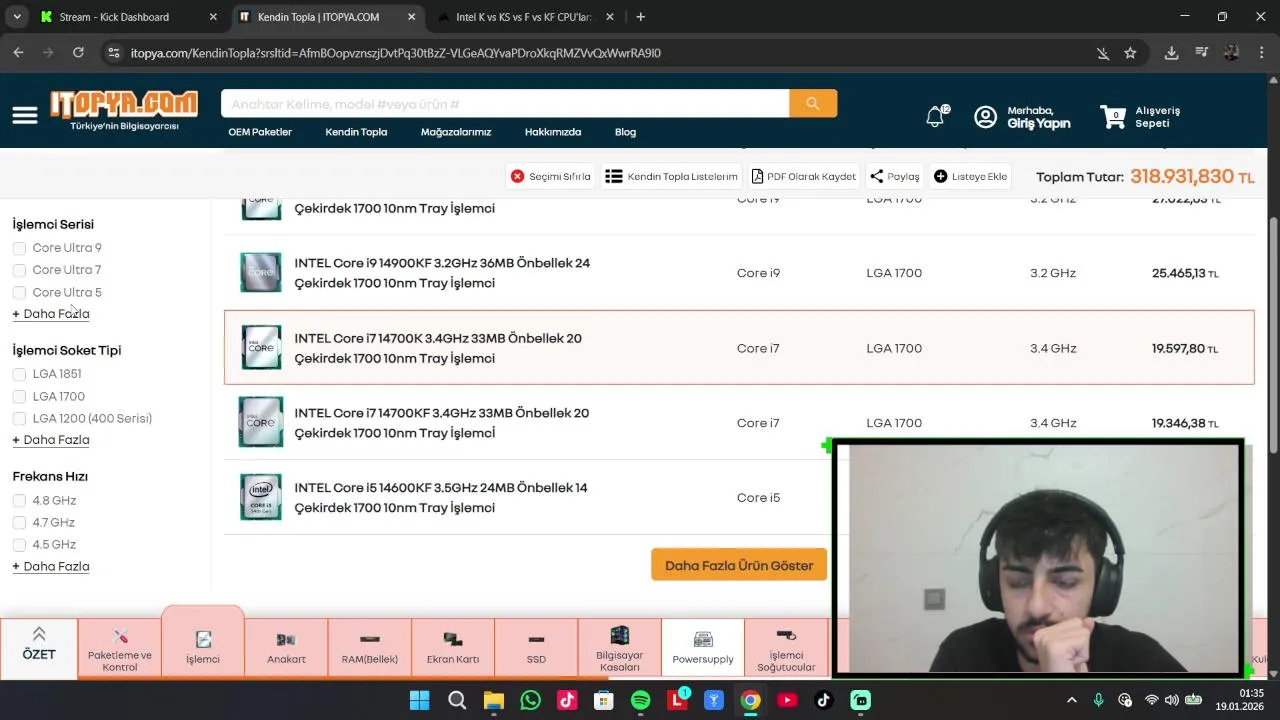
Task: Select Ekran Kartı category at bottom bar
Action: (x=453, y=648)
